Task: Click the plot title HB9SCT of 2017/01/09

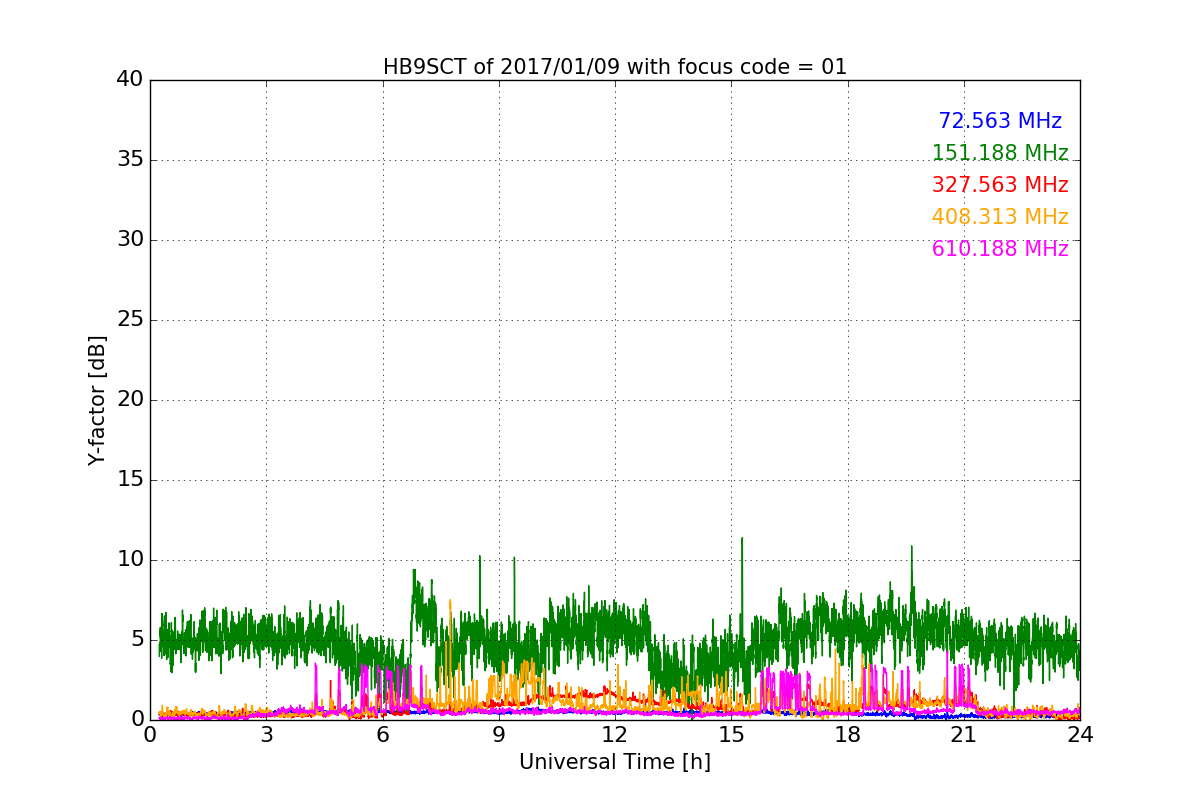Action: (x=615, y=67)
